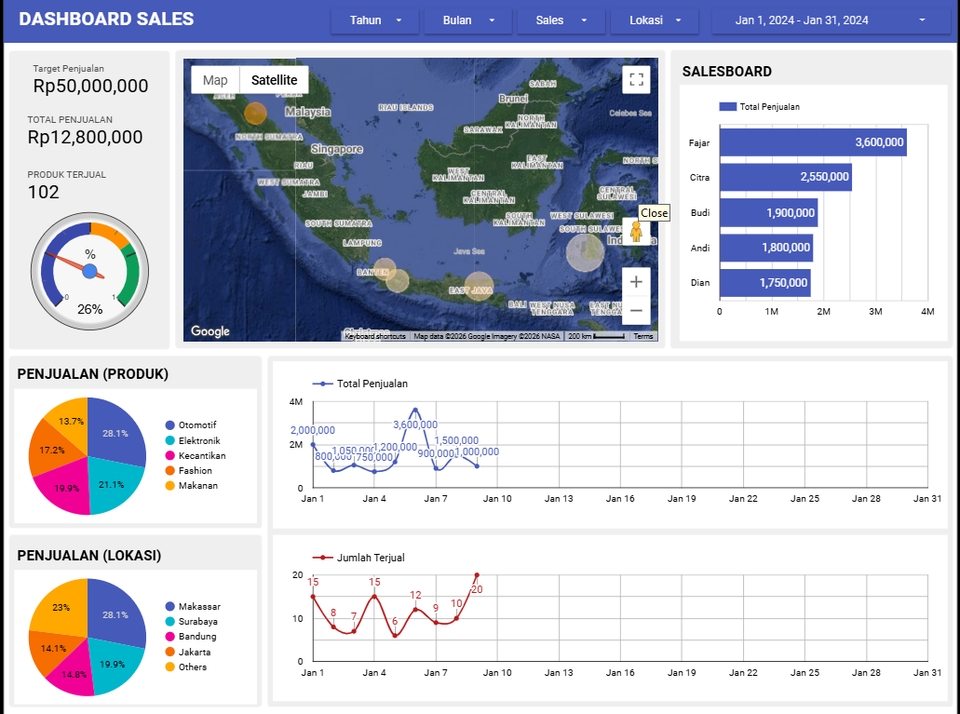
Task: Open the Lokasi filter dropdown
Action: click(x=655, y=19)
